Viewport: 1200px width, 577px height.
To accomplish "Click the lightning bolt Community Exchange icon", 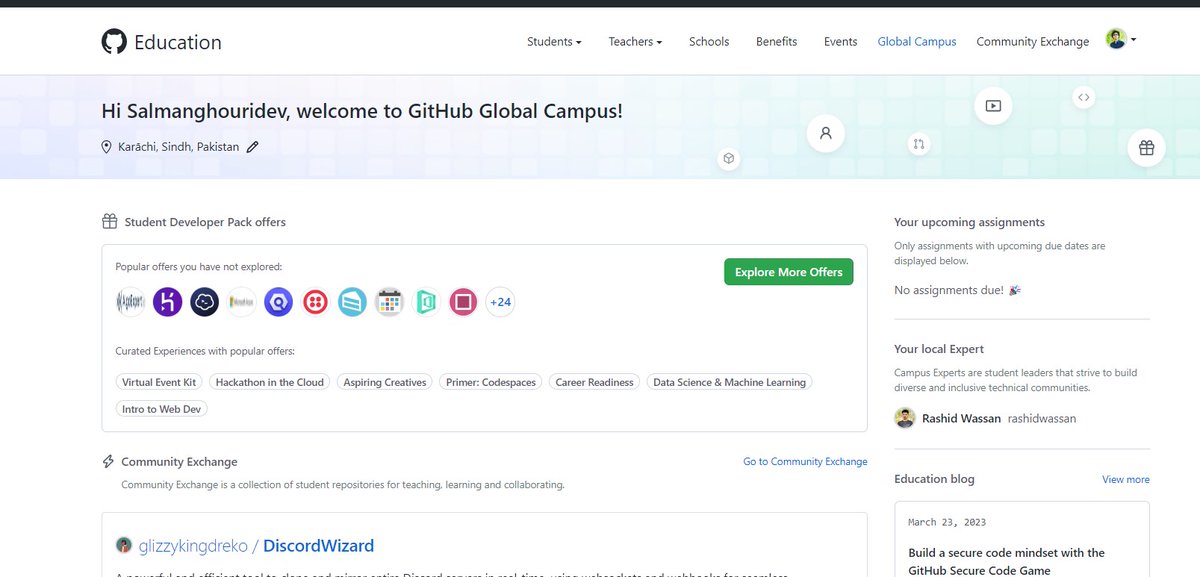I will pos(108,462).
